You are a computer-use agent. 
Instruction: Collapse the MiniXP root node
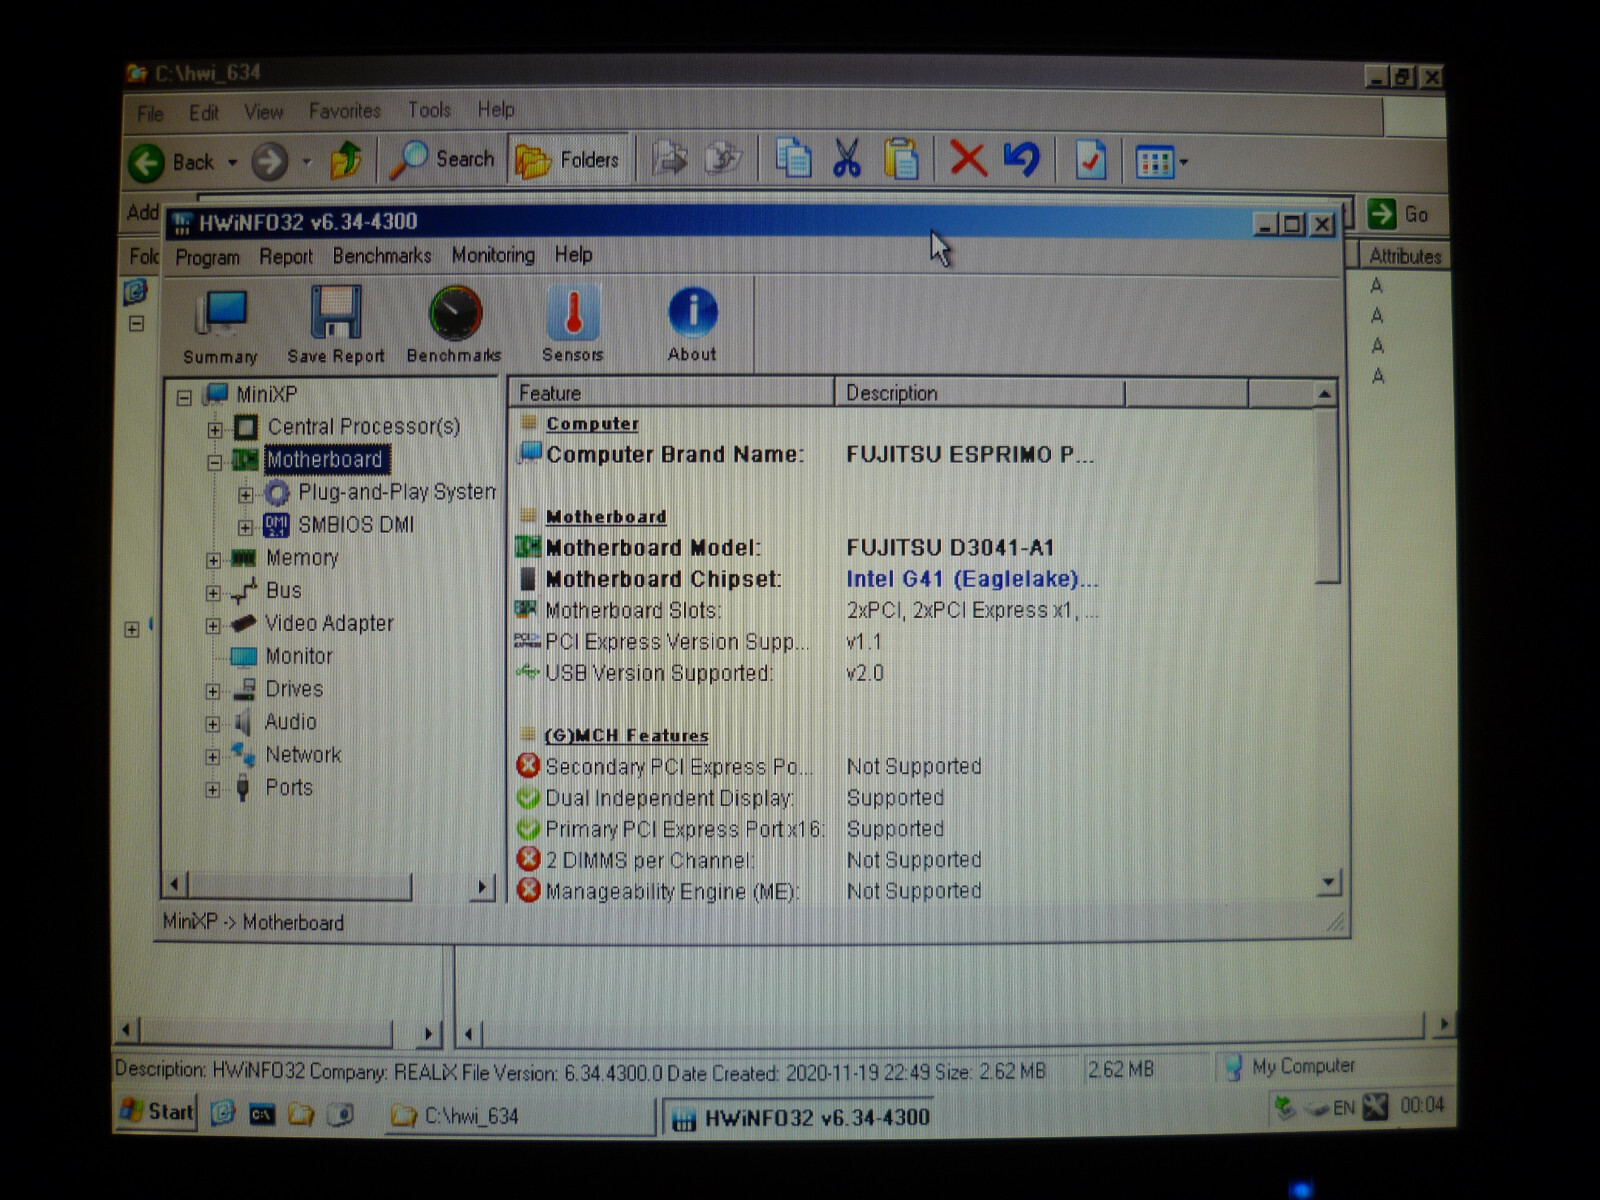(x=184, y=397)
